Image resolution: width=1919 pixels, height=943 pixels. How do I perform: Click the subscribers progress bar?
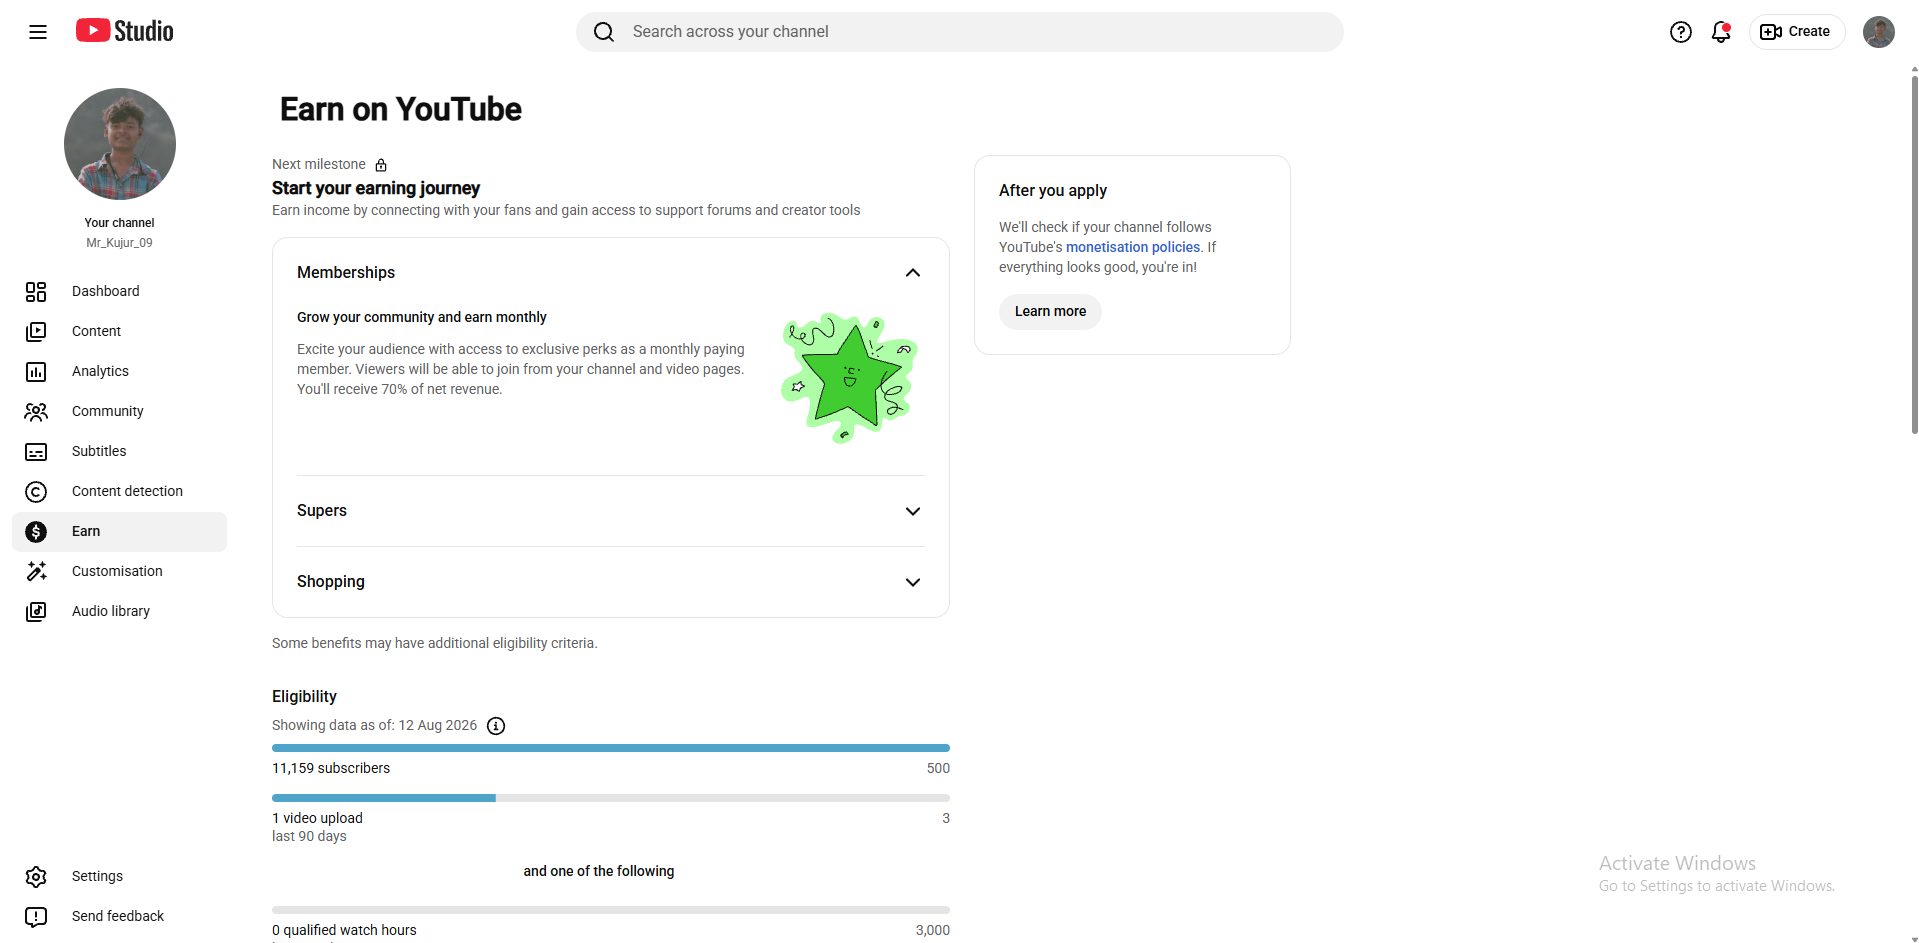coord(611,748)
